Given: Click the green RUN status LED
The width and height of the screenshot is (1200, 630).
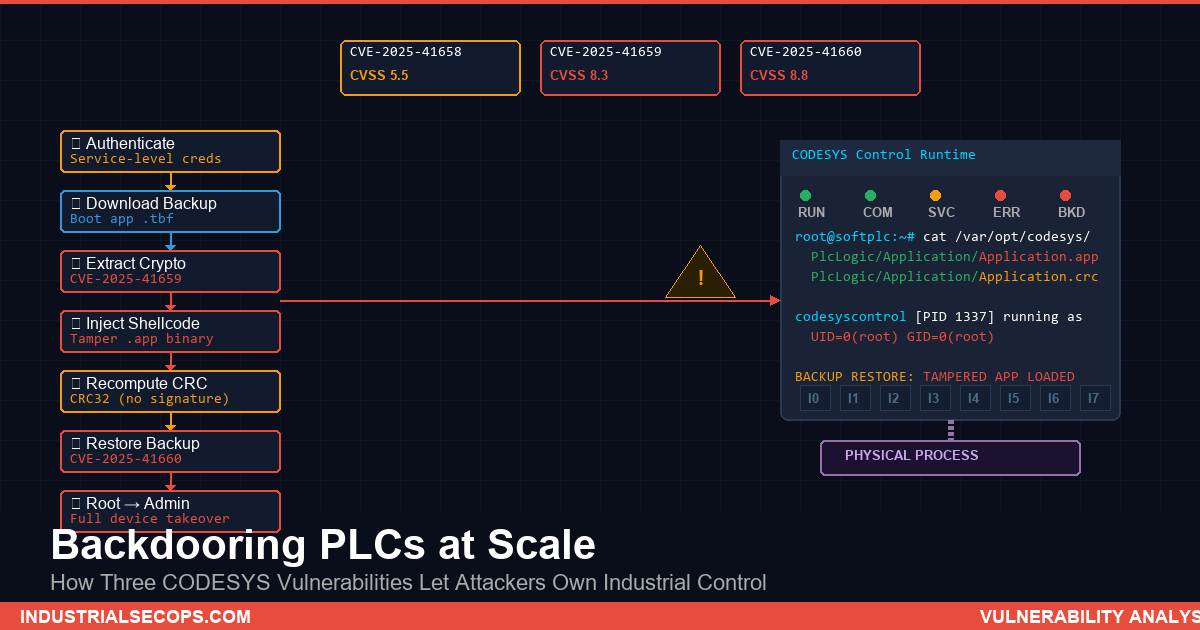Looking at the screenshot, I should tap(806, 196).
